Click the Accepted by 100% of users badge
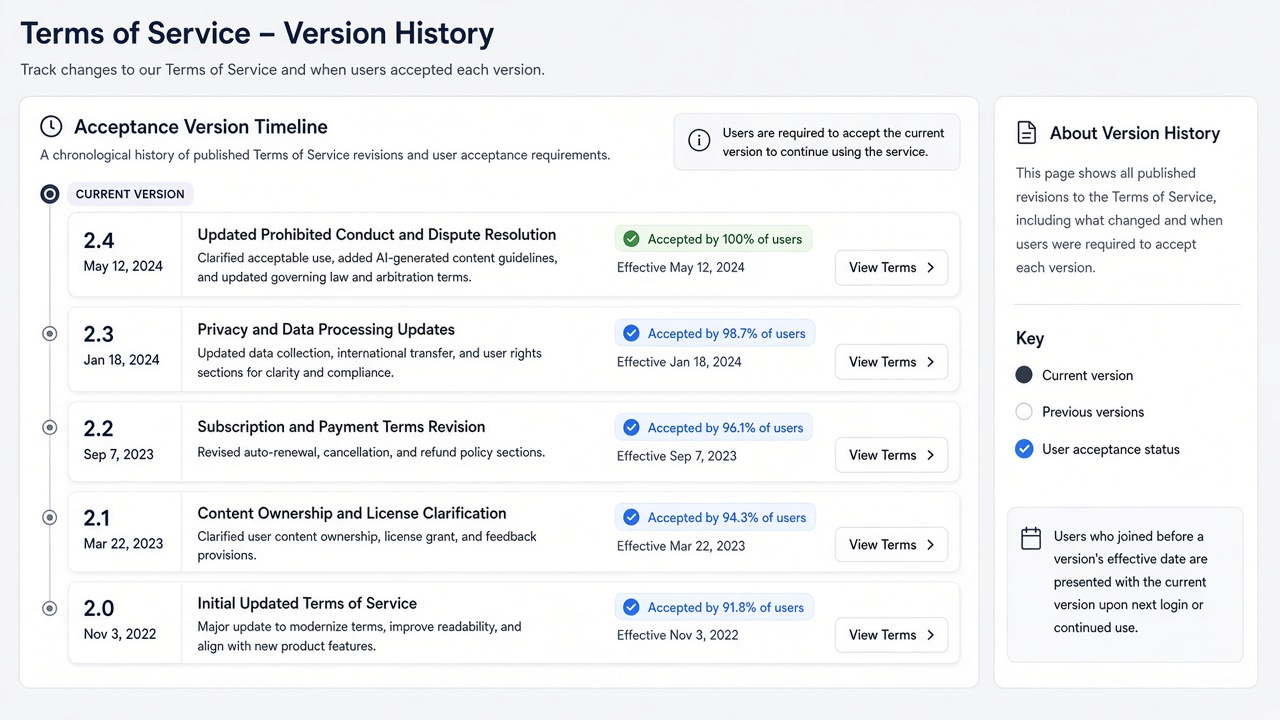The width and height of the screenshot is (1280, 720). pos(714,239)
